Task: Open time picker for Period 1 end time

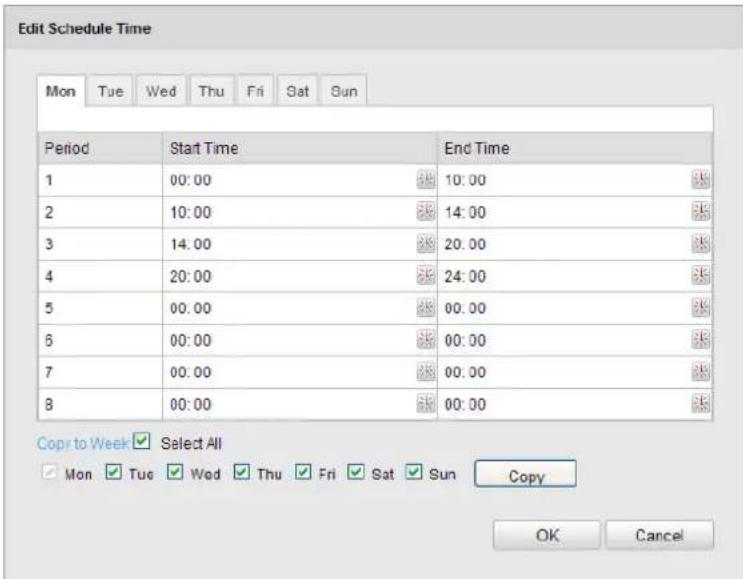Action: [701, 180]
